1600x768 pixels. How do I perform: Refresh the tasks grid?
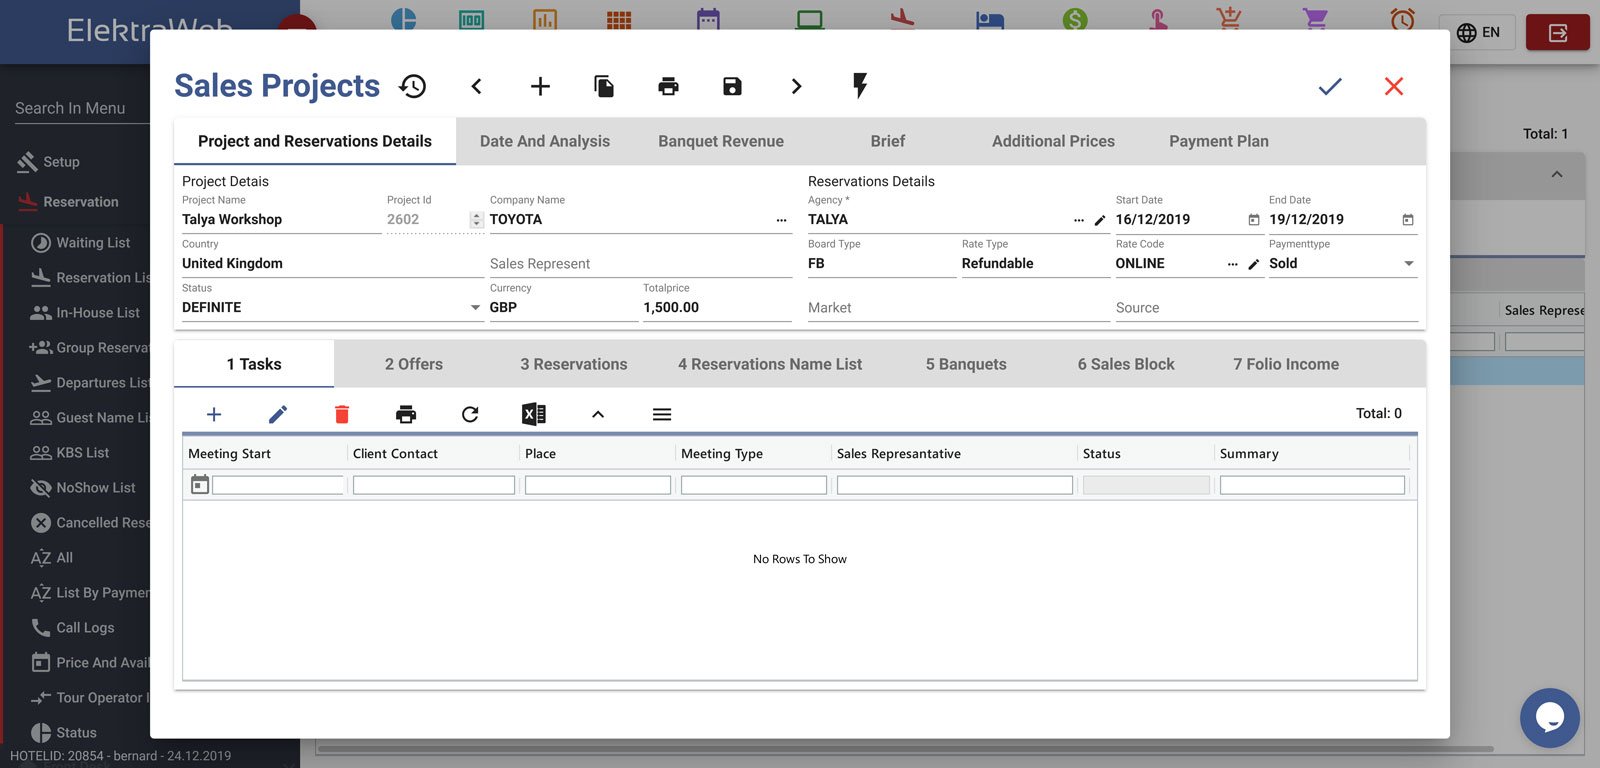pos(470,414)
